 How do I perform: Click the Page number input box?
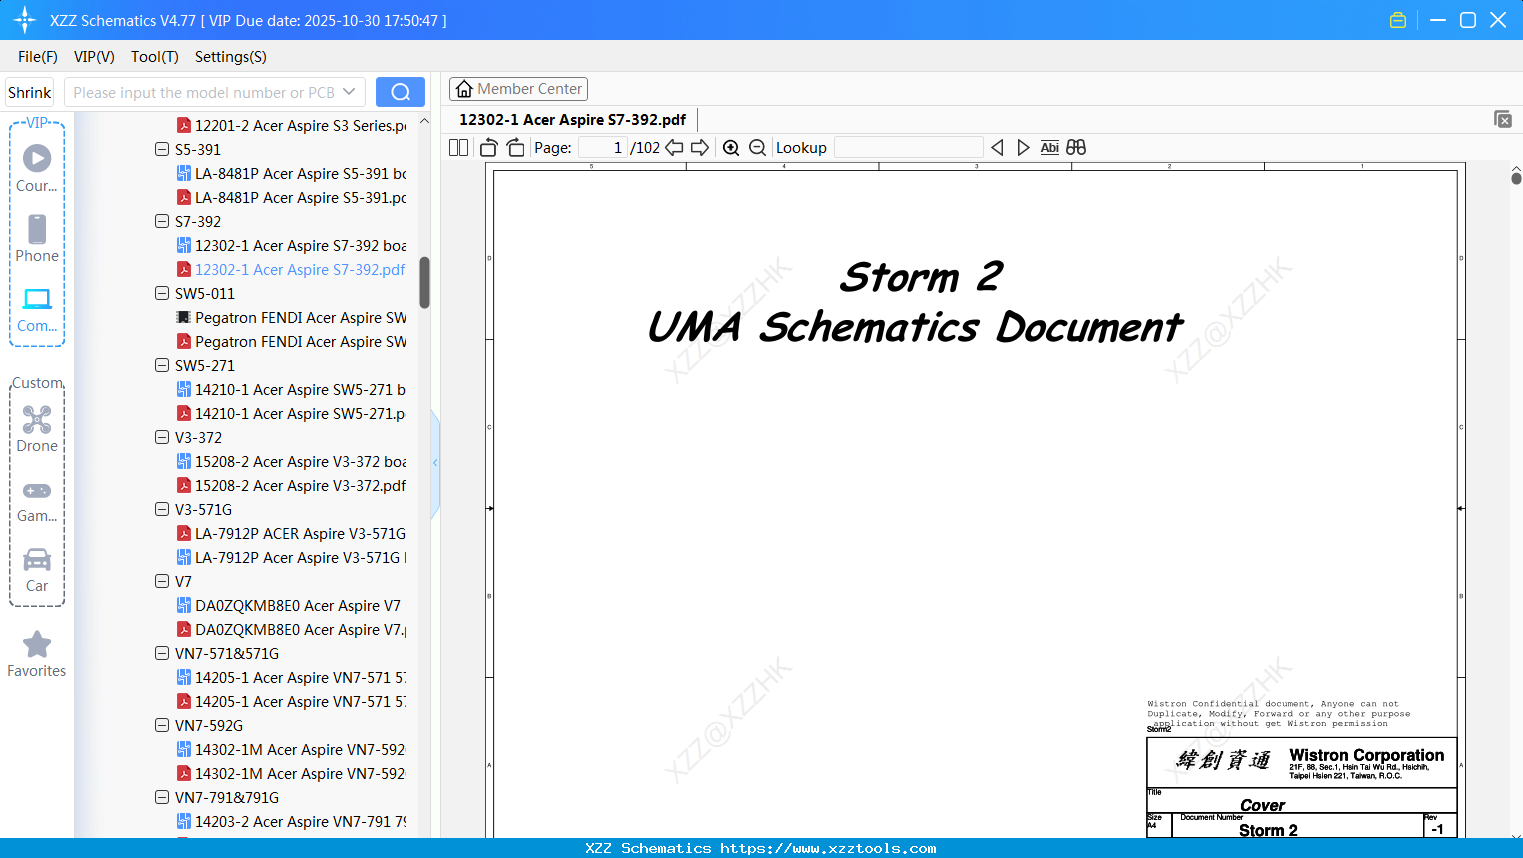click(x=602, y=148)
